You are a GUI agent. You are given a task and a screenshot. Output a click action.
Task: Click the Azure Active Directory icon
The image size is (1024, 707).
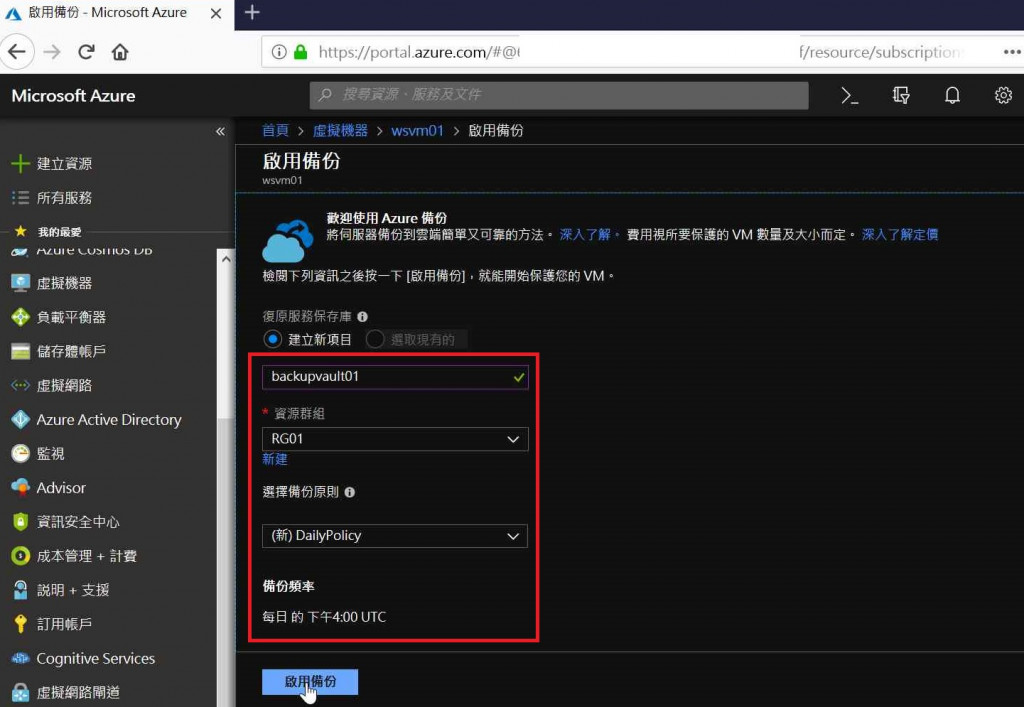[20, 419]
